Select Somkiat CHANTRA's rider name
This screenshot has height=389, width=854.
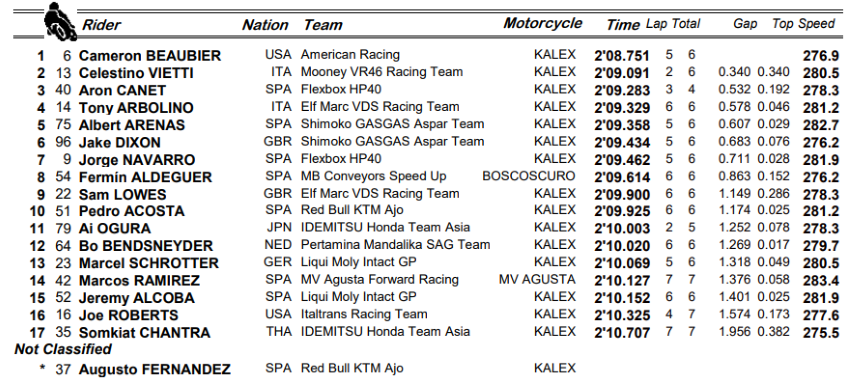[x=144, y=333]
